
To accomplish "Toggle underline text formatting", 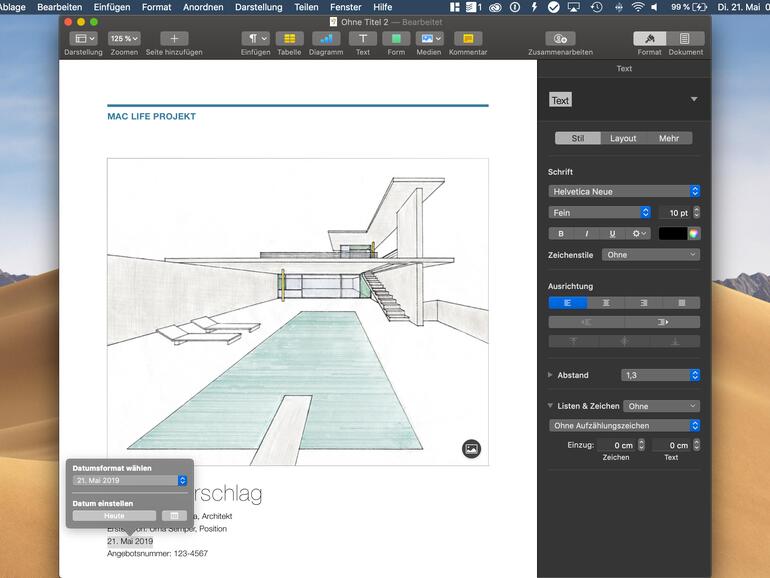I will pos(612,233).
